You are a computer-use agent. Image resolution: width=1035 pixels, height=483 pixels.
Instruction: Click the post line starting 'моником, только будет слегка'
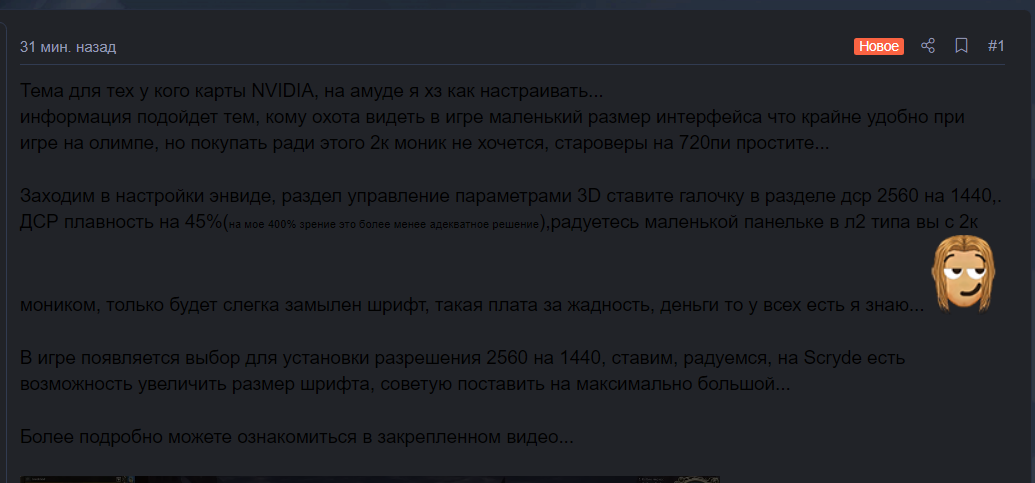pos(473,306)
